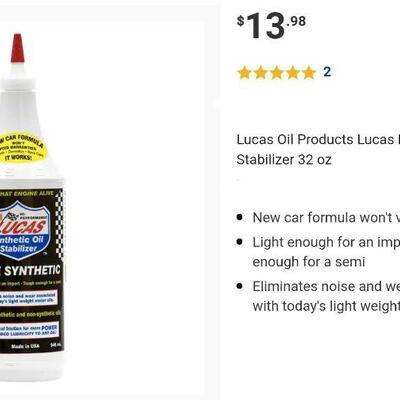The width and height of the screenshot is (400, 400).
Task: Click the "Made in USA" text on the bottle
Action: coord(25,346)
